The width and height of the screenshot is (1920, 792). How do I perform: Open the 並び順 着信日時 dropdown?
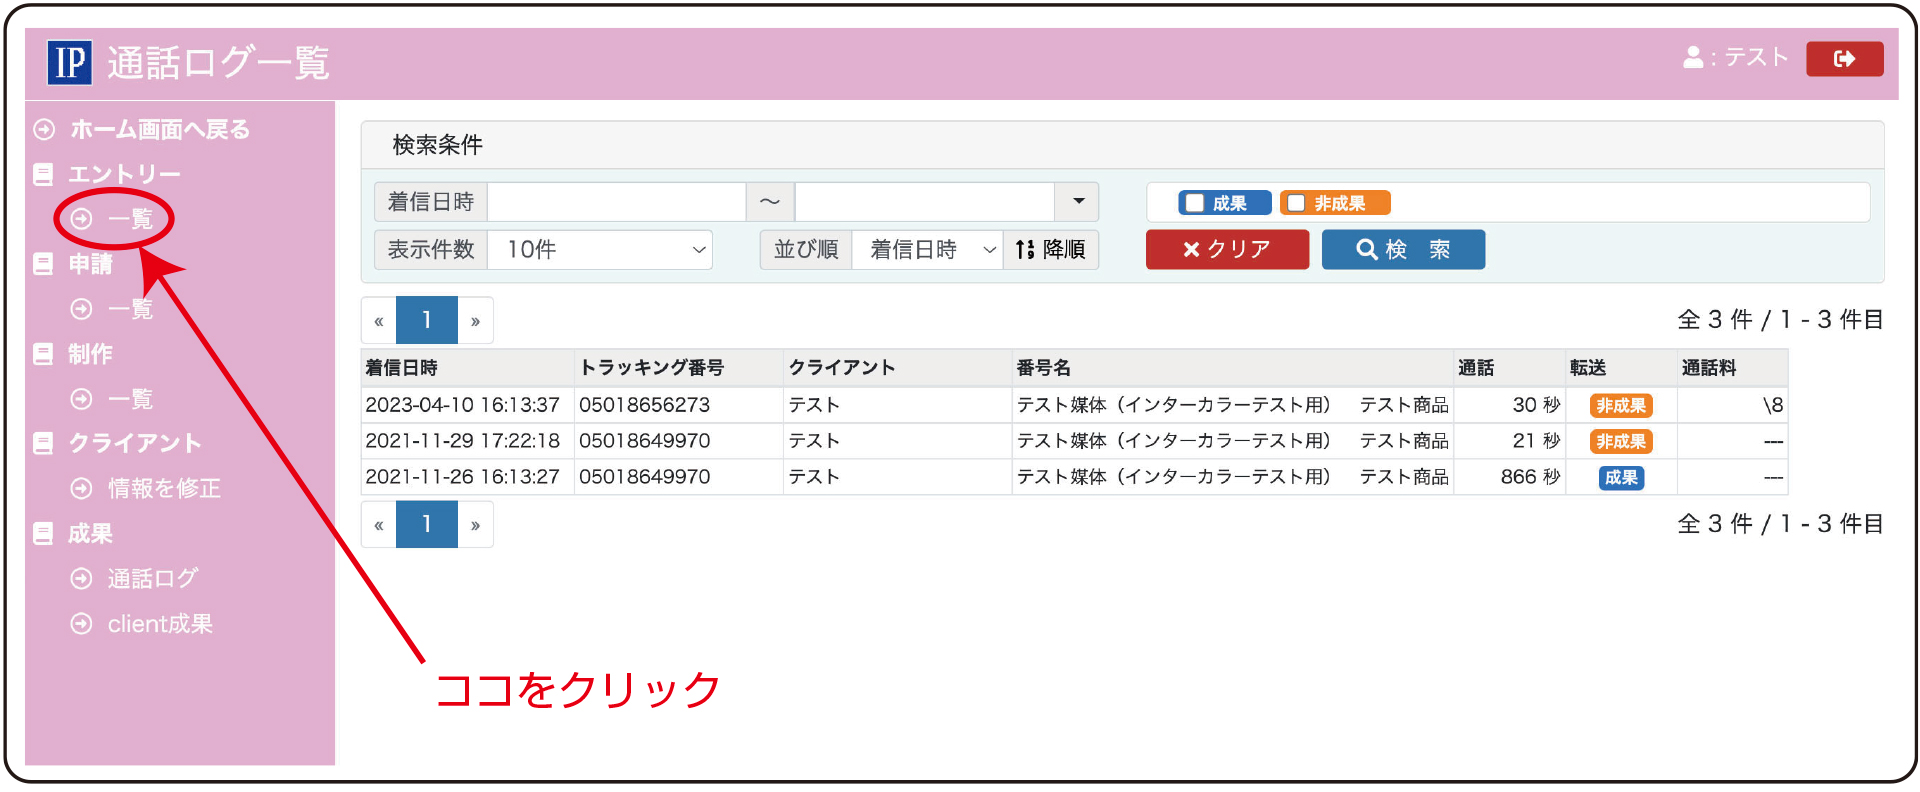click(x=928, y=249)
